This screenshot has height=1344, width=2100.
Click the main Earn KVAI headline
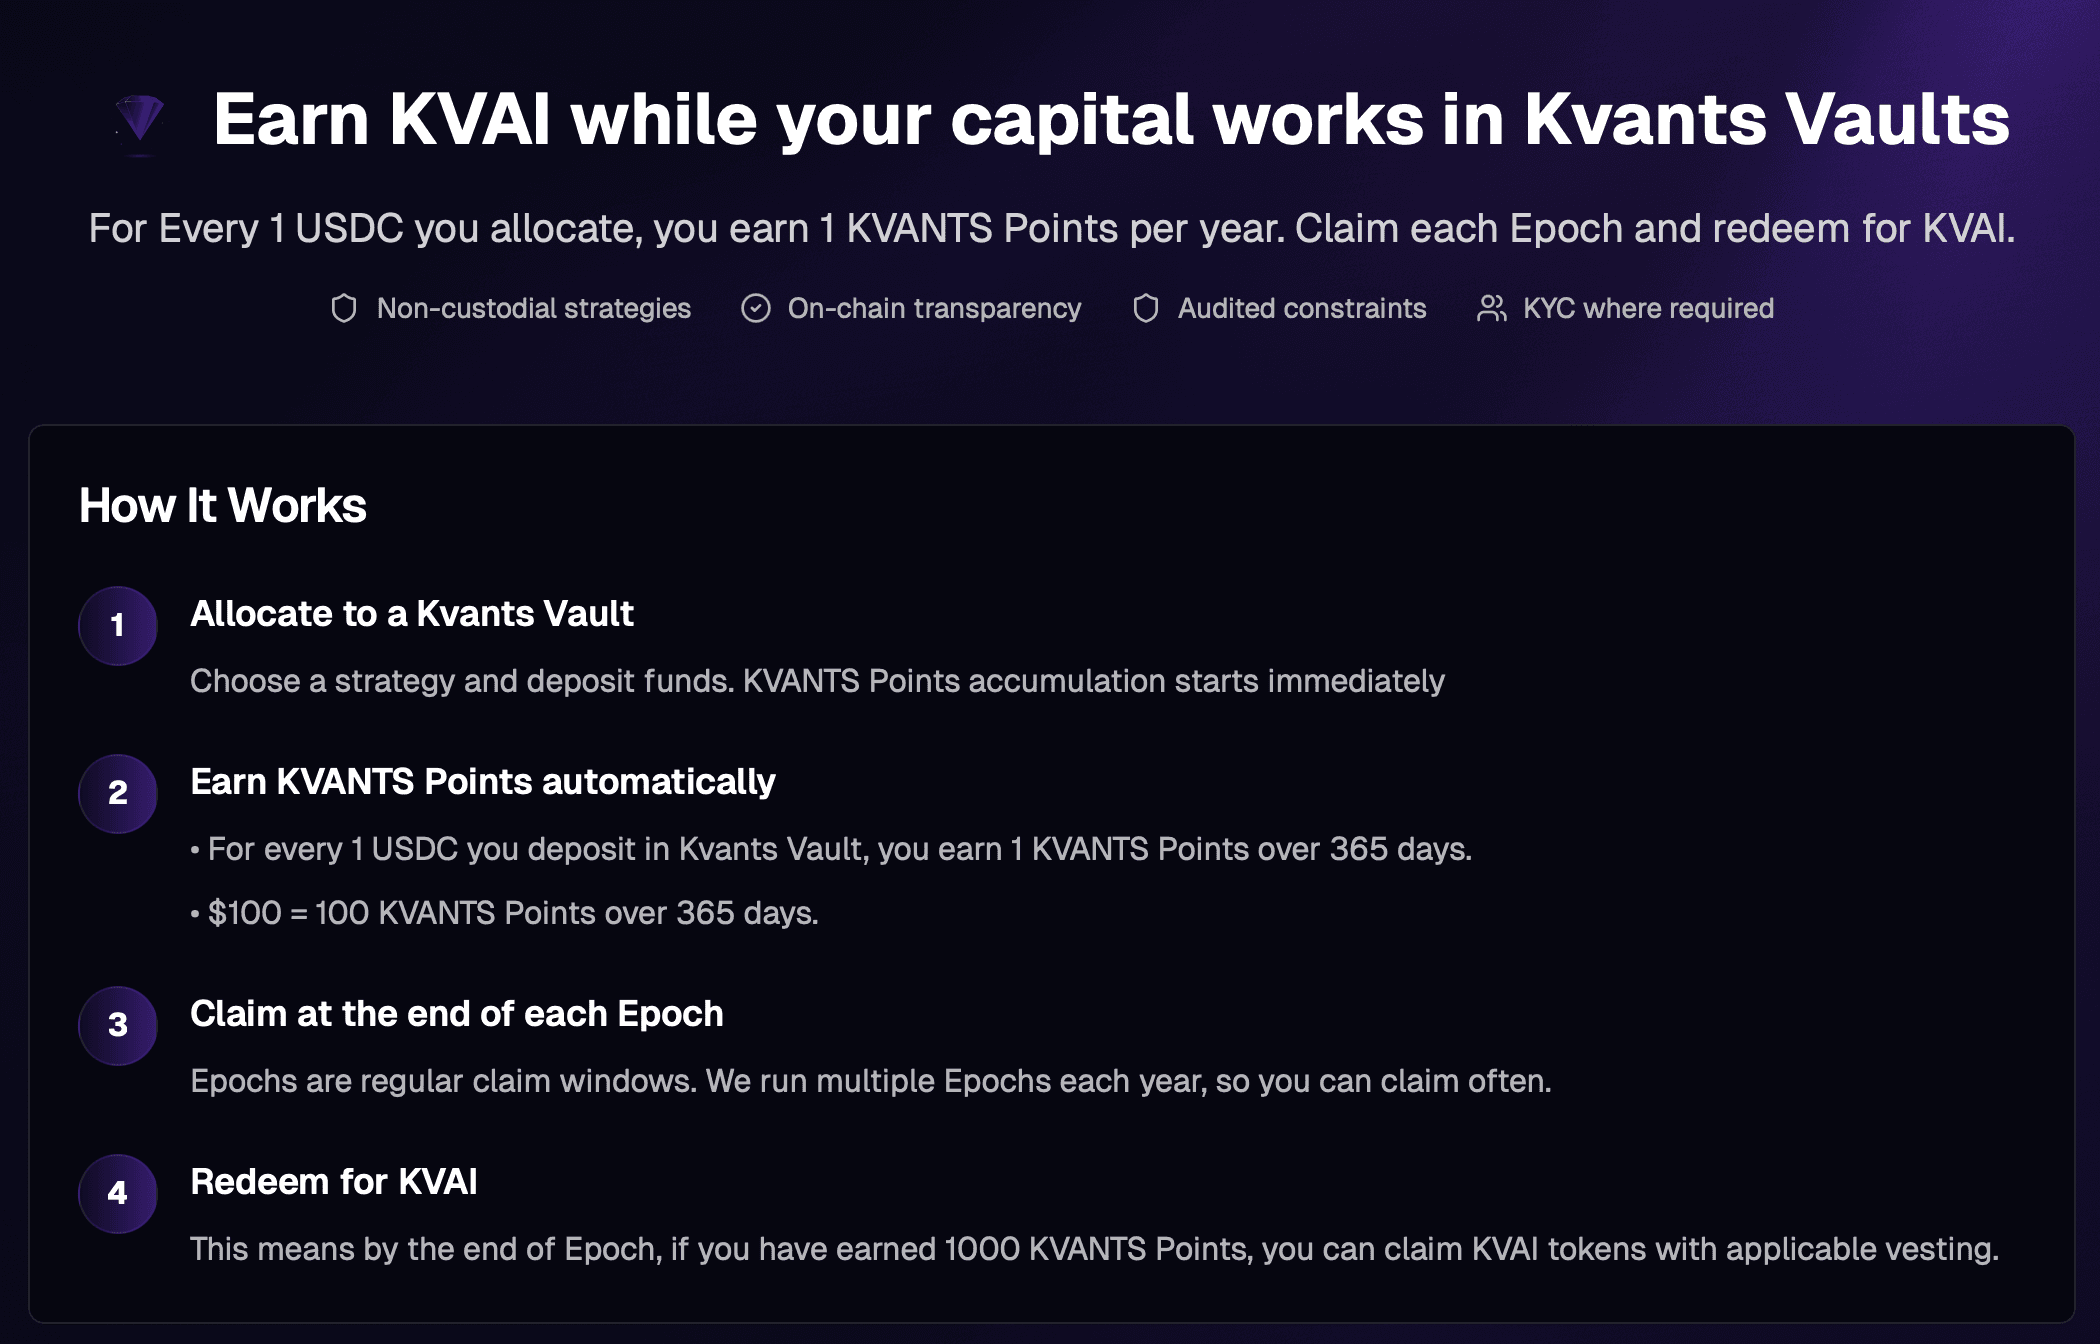point(1111,120)
